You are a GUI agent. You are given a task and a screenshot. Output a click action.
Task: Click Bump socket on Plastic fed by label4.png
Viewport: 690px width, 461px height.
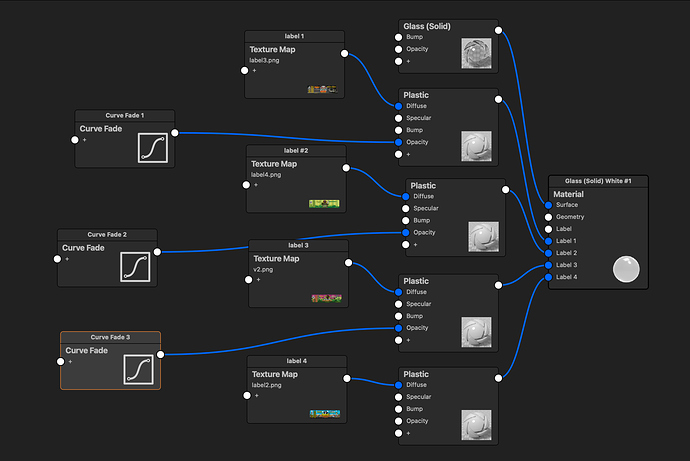pyautogui.click(x=406, y=220)
